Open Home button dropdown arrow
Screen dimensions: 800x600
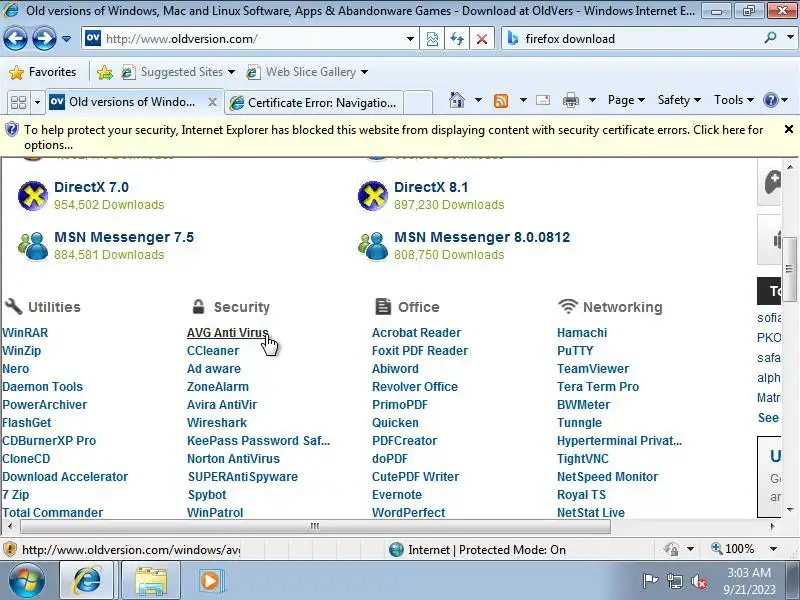[479, 100]
